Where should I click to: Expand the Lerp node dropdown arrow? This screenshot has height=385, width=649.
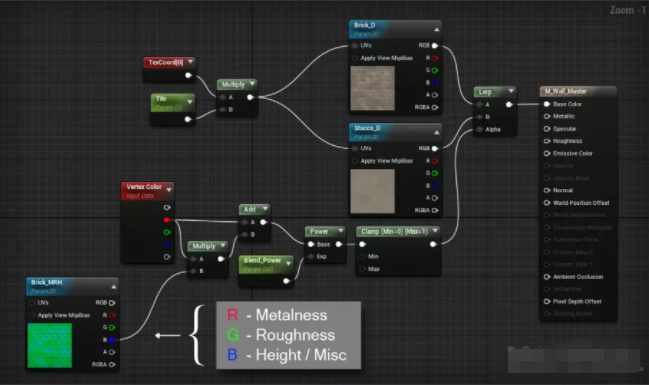tap(511, 91)
